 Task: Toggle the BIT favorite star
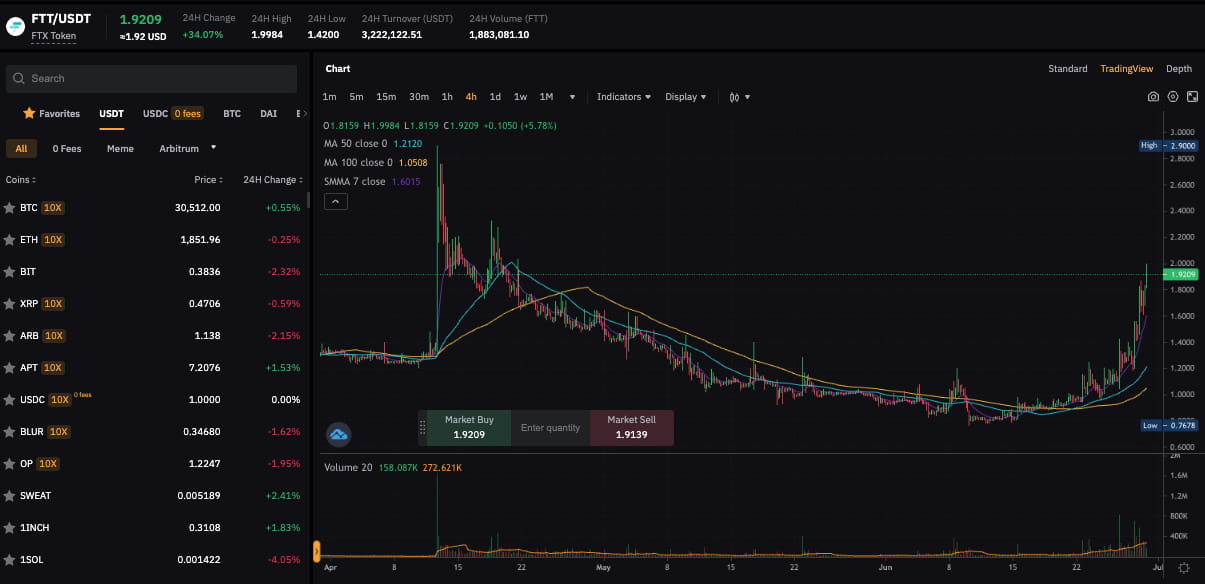(x=10, y=272)
